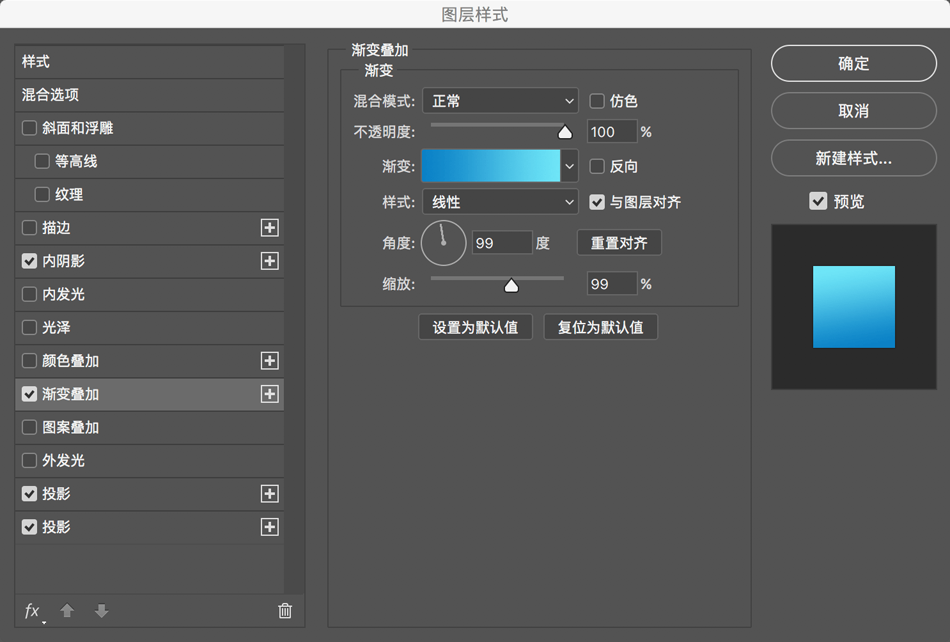
Task: Click the 重置对齐 button
Action: point(619,243)
